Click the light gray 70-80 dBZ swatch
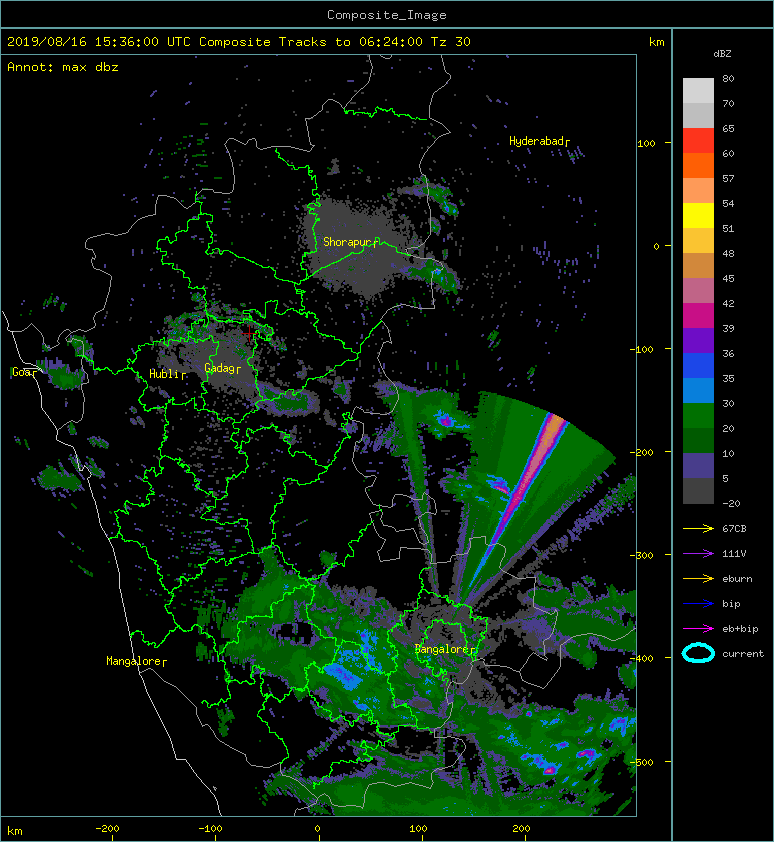 tap(698, 91)
